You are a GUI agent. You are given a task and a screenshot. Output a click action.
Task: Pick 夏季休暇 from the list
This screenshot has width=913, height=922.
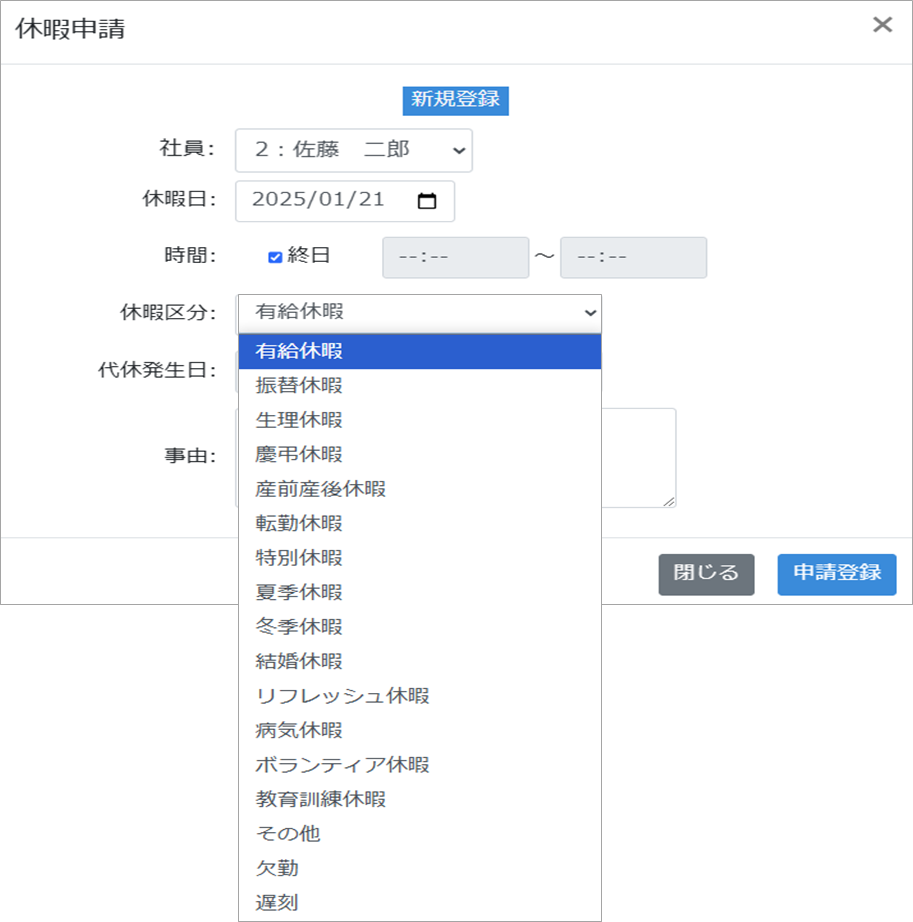tap(299, 593)
